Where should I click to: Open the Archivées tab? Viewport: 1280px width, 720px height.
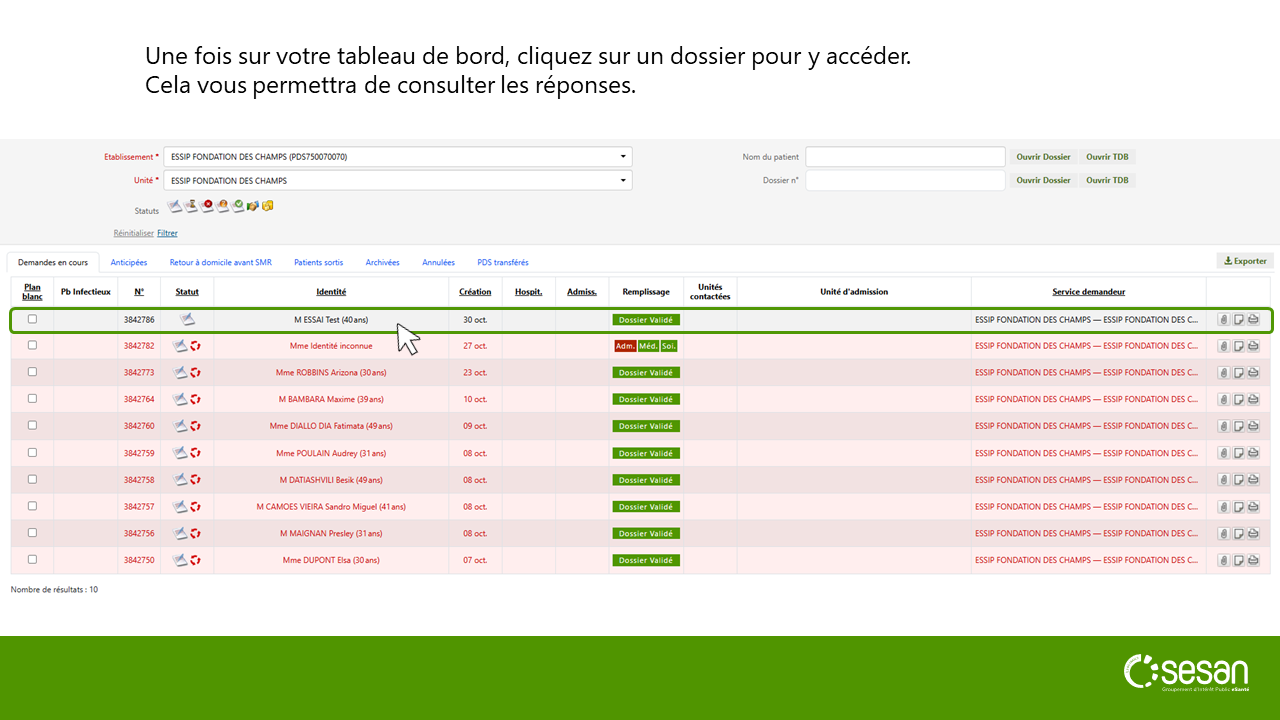tap(382, 263)
